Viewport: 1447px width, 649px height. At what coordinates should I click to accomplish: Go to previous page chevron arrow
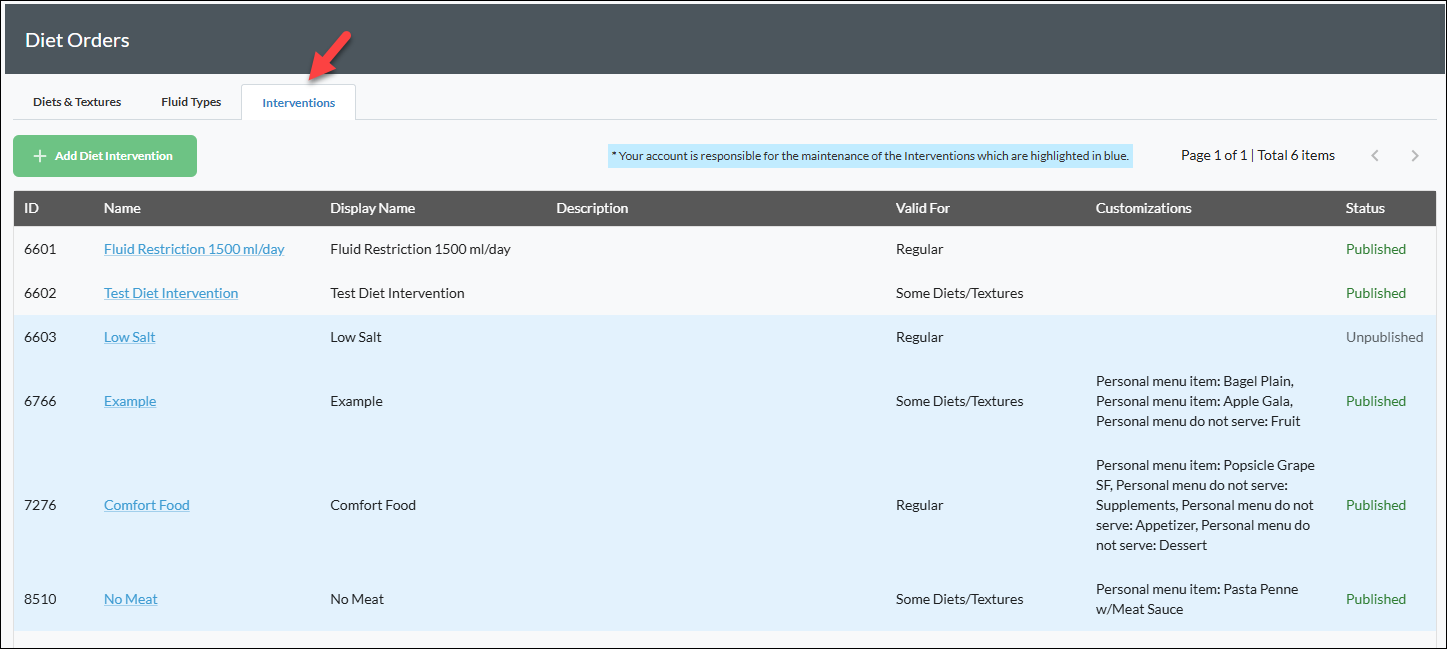pyautogui.click(x=1375, y=156)
